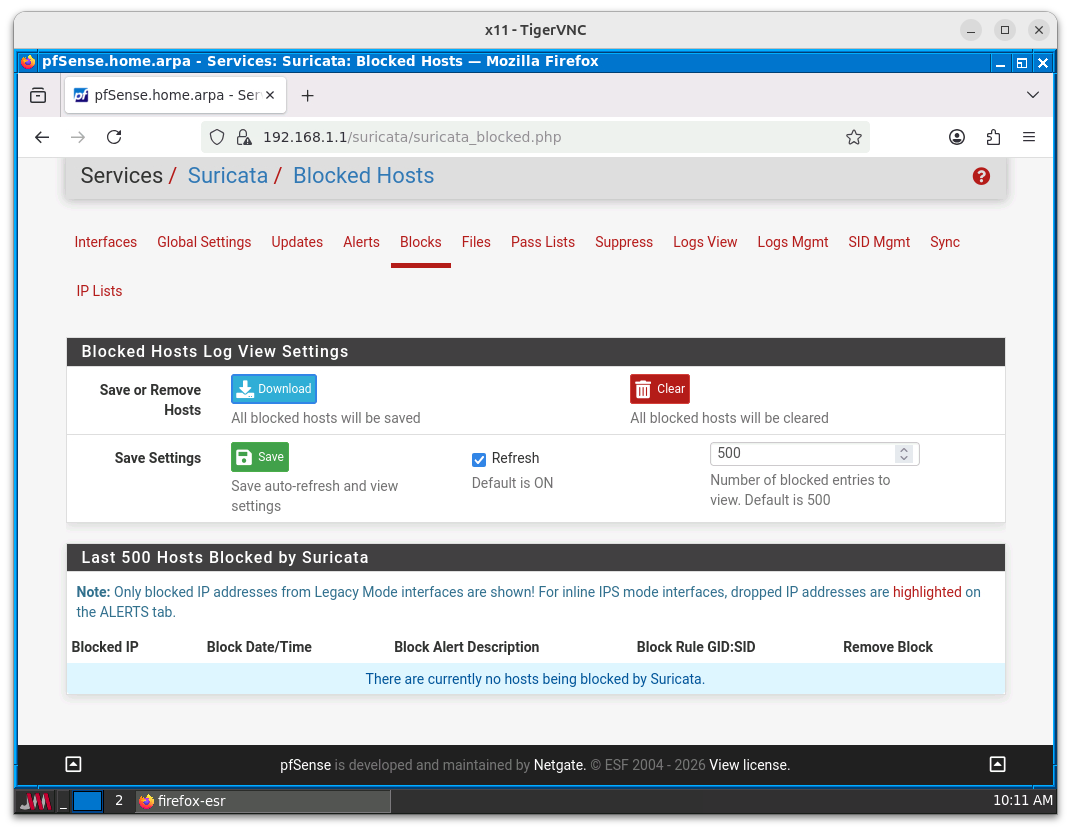Open the IP Lists tab
This screenshot has height=831, width=1071.
(x=100, y=292)
